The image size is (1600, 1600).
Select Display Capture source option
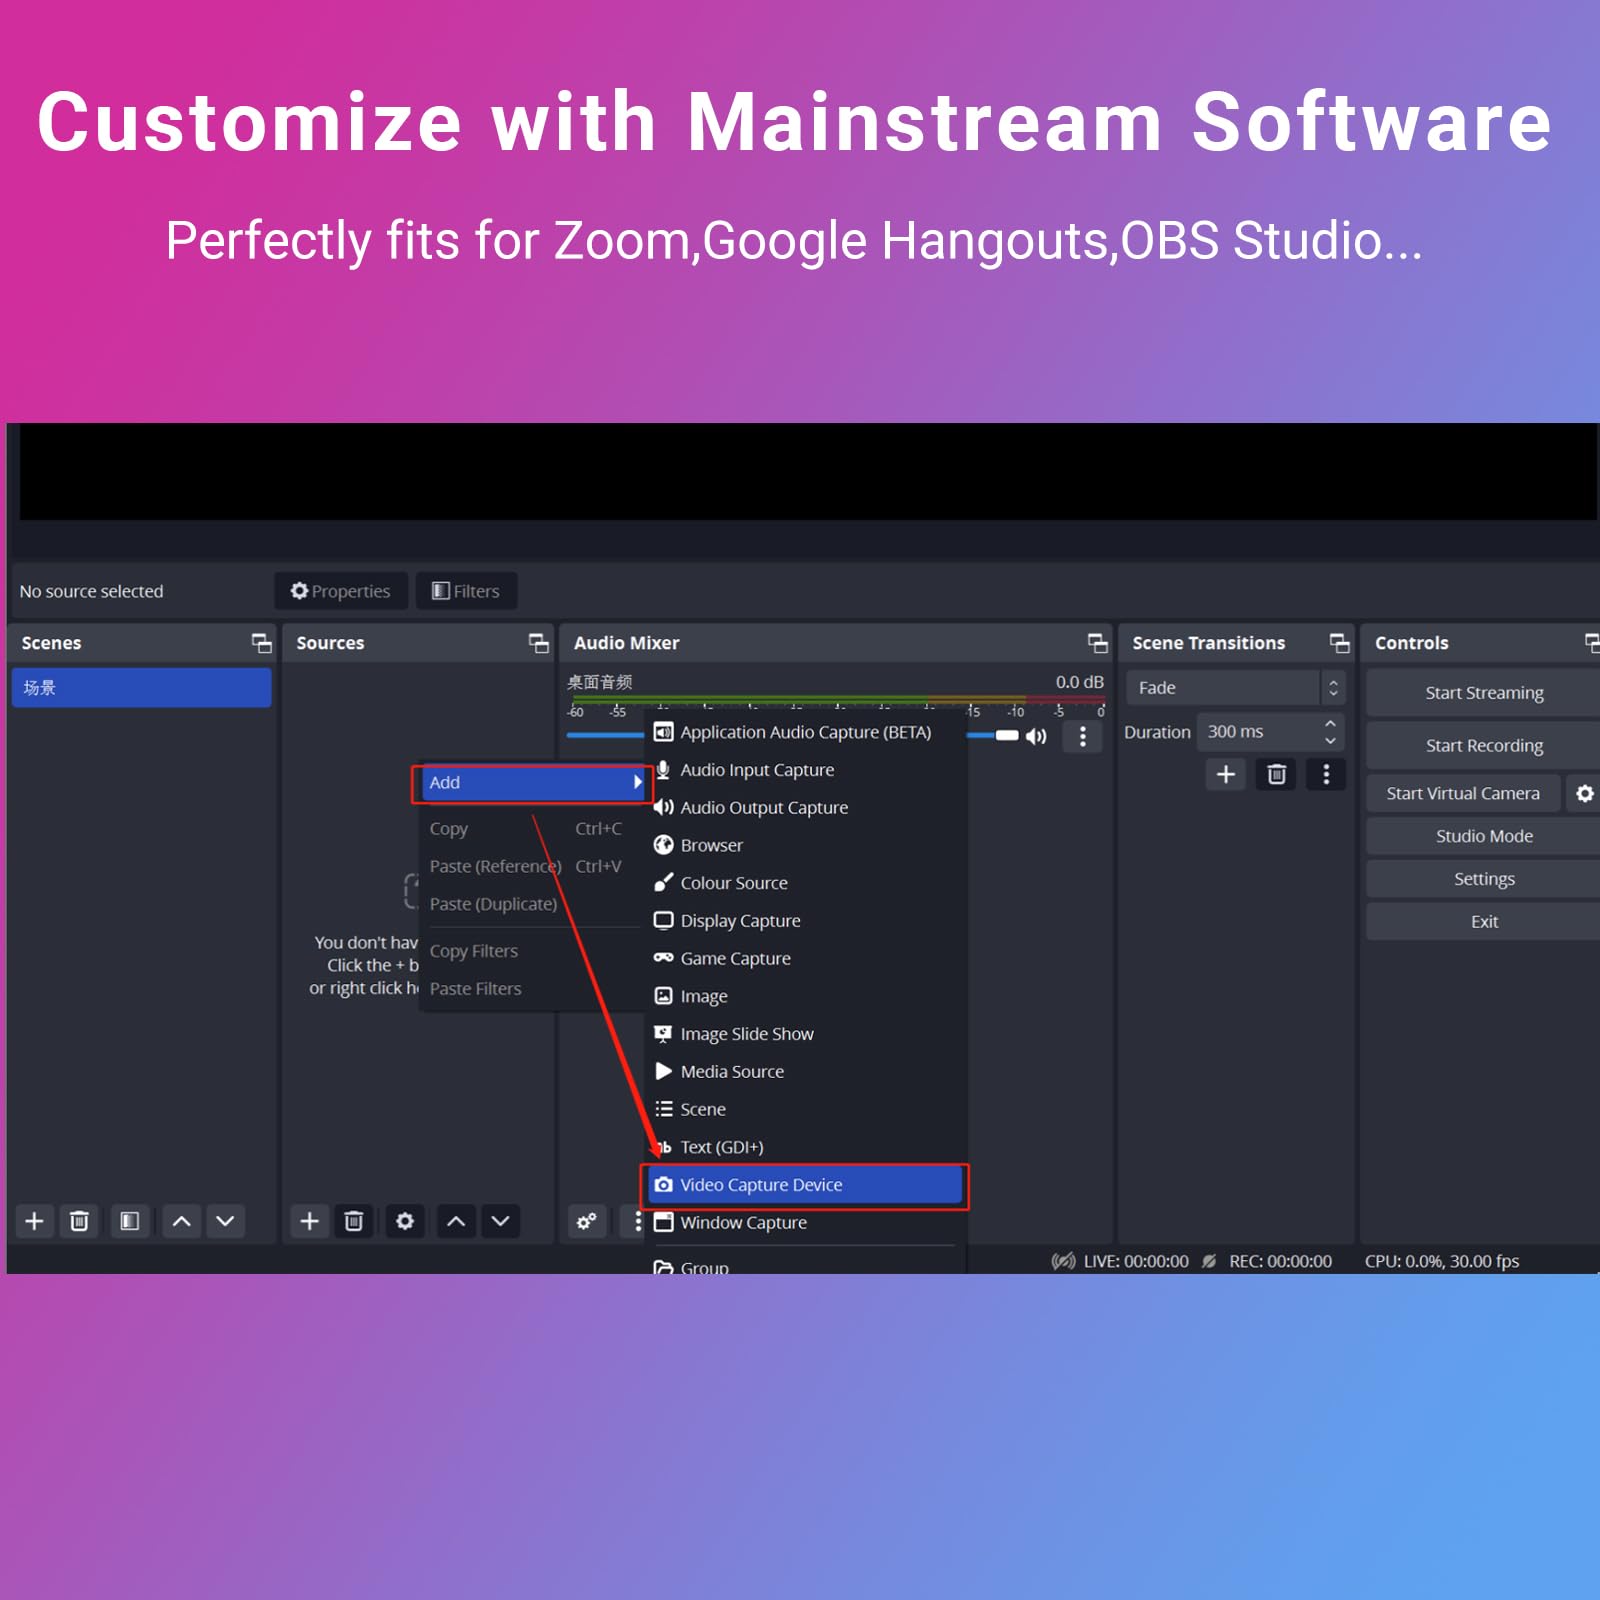tap(740, 921)
